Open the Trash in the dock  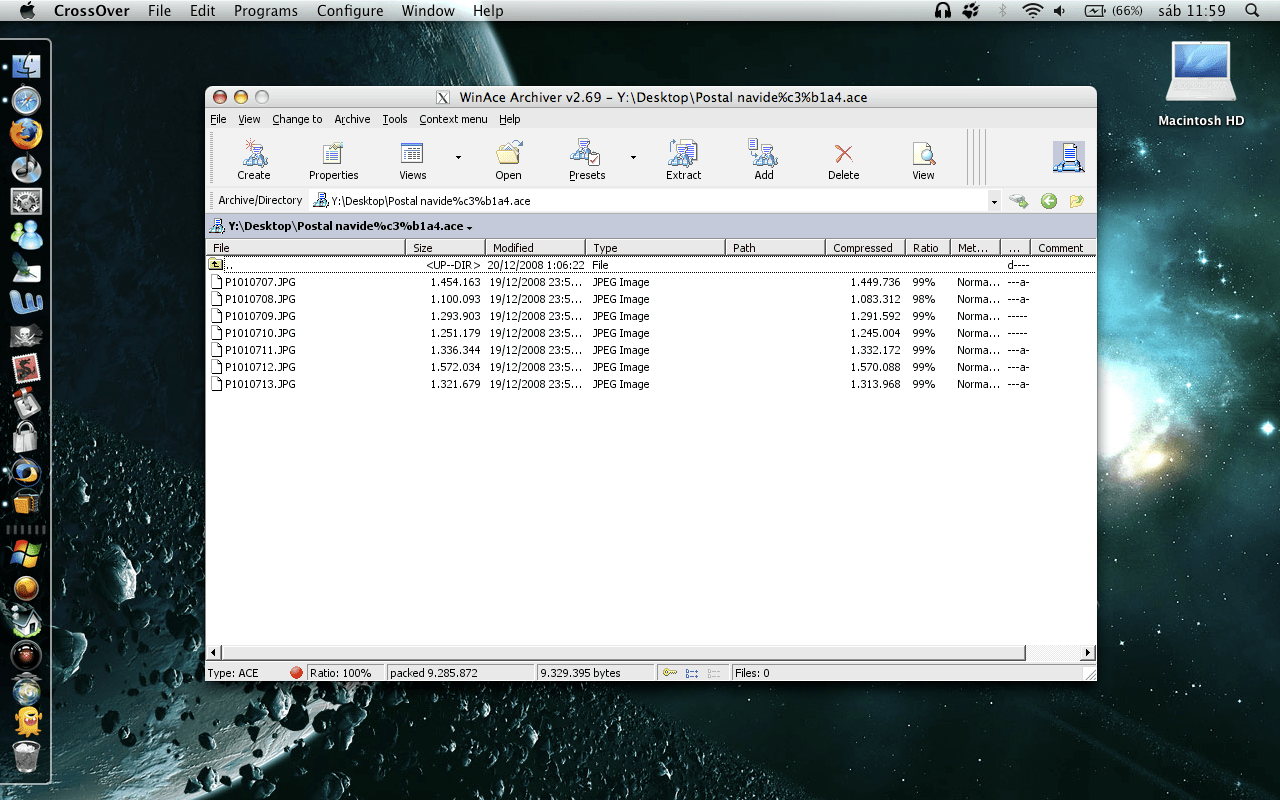26,757
